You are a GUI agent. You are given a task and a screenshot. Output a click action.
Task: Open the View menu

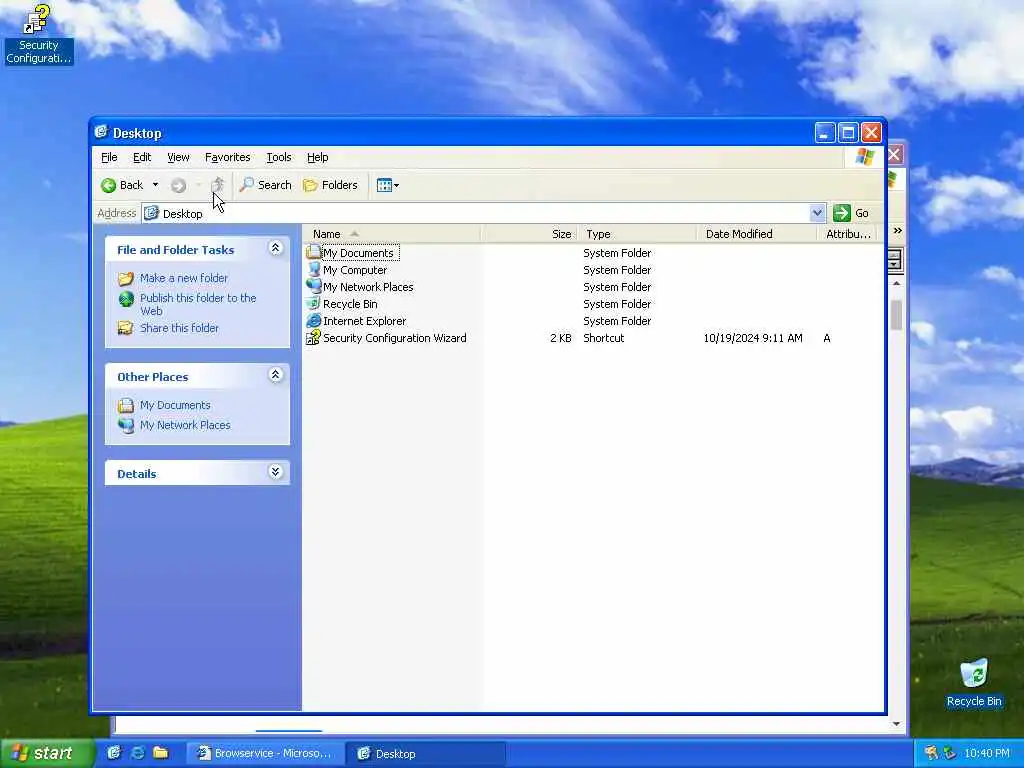178,157
